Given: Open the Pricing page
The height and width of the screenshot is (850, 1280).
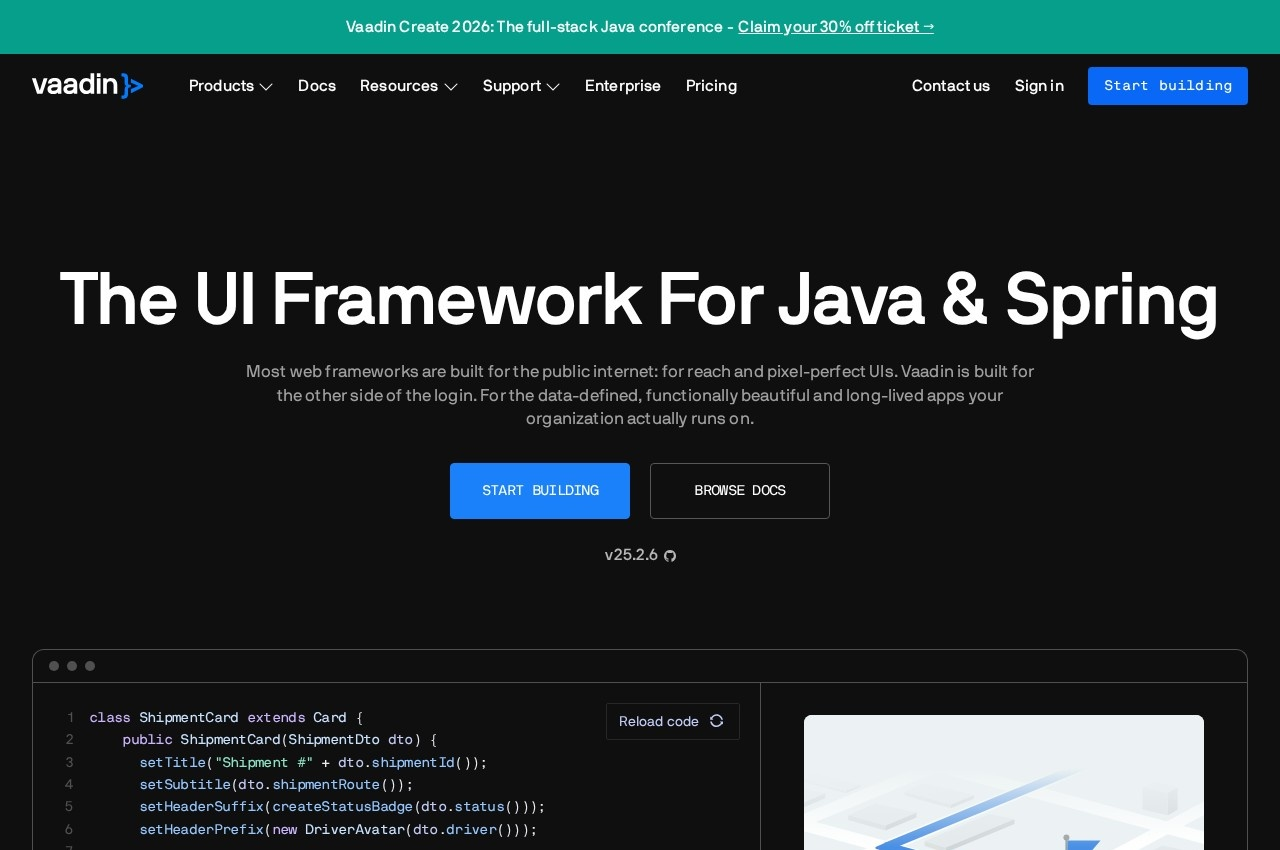Looking at the screenshot, I should click(711, 86).
